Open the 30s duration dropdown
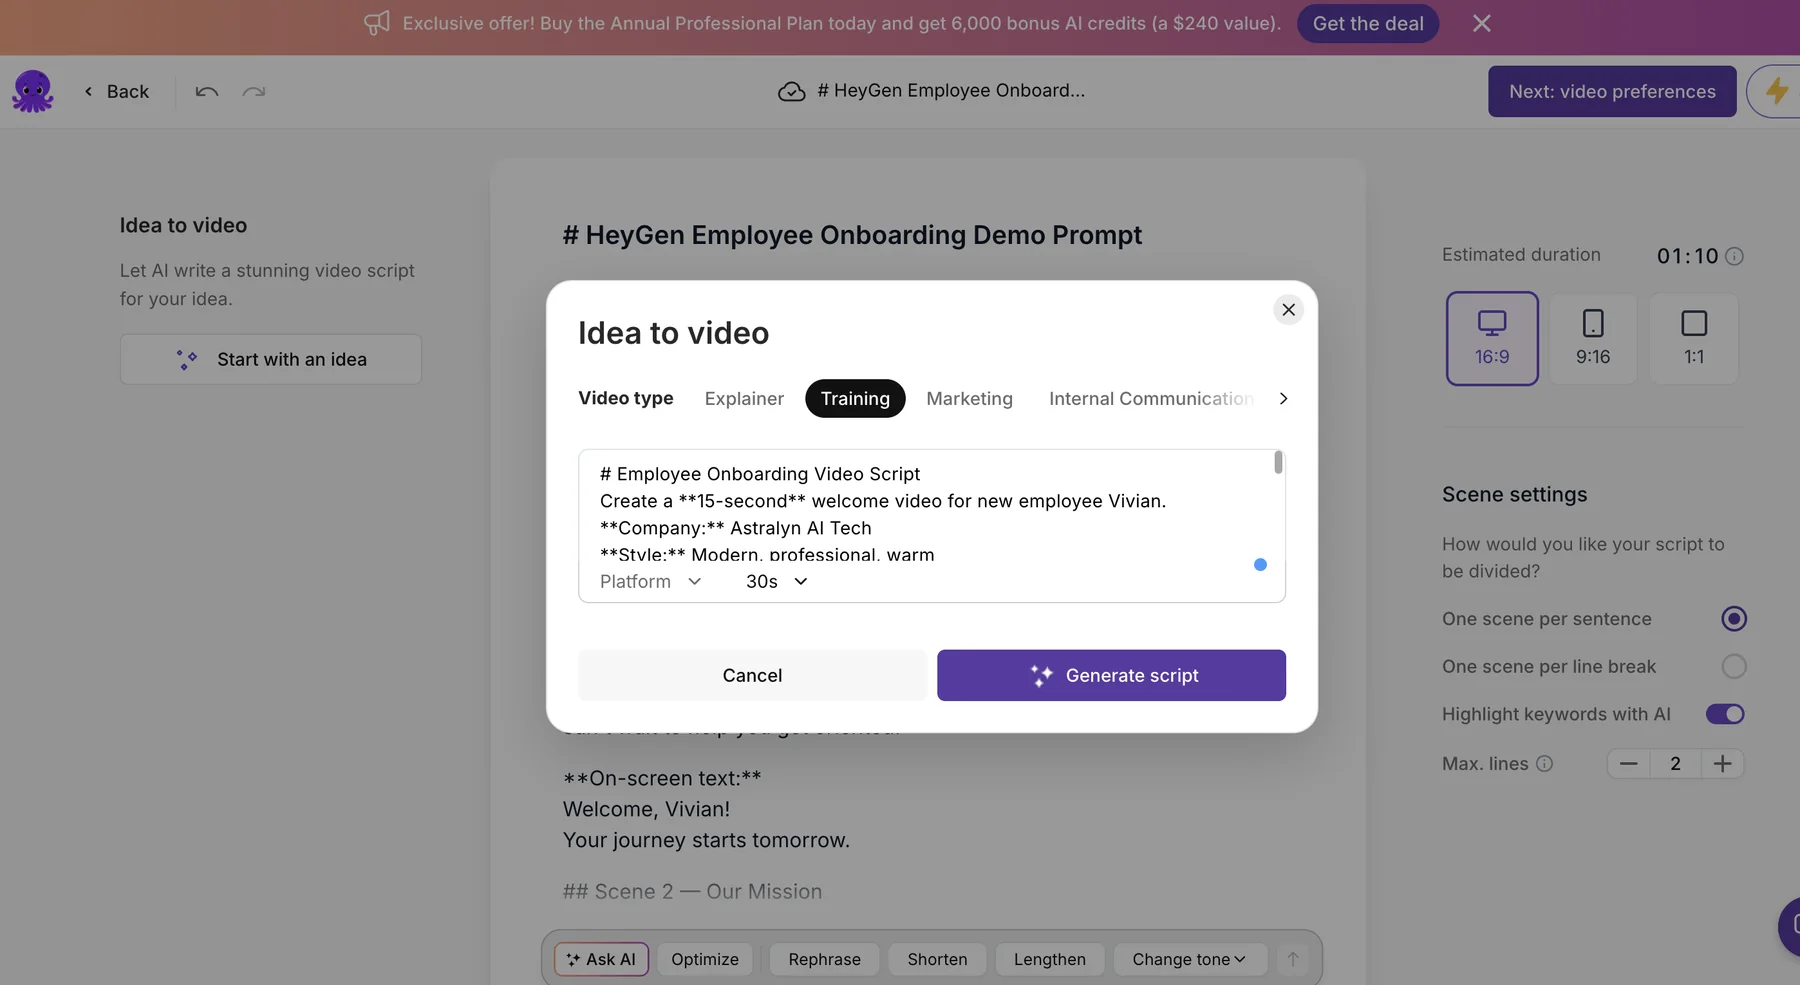 coord(776,582)
